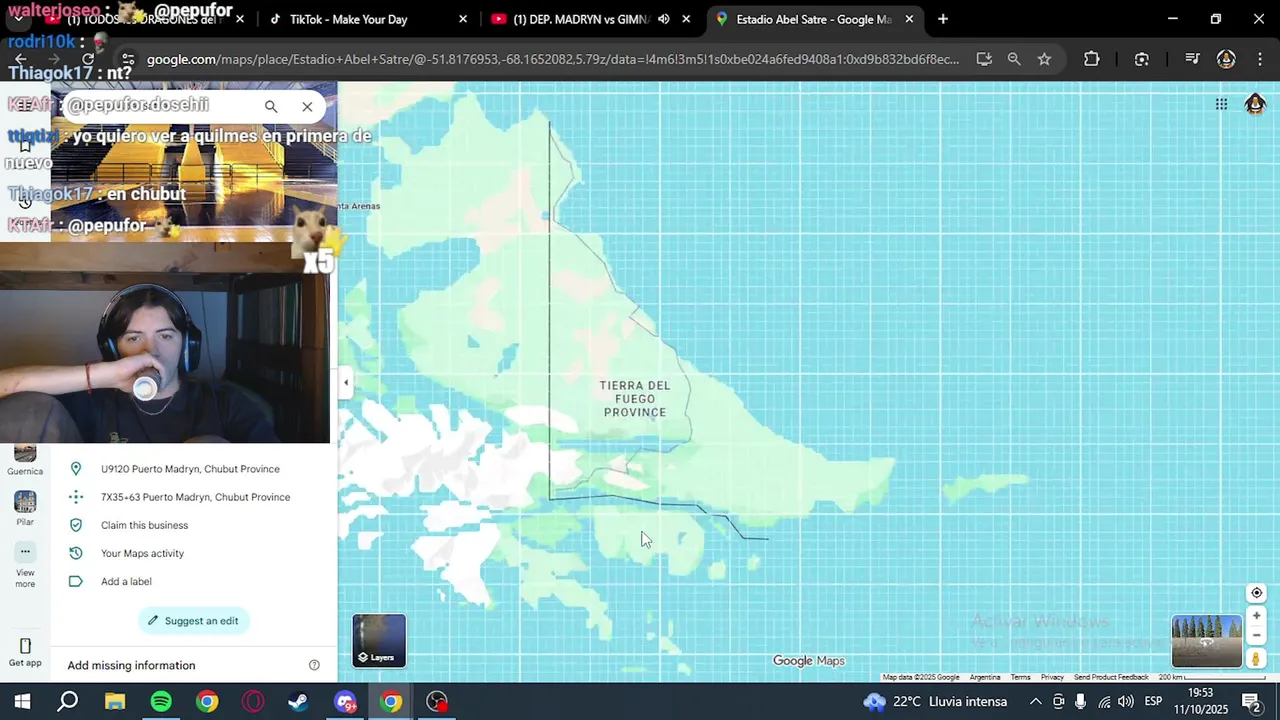Open the volume control in system tray
The width and height of the screenshot is (1280, 720).
[x=1126, y=702]
